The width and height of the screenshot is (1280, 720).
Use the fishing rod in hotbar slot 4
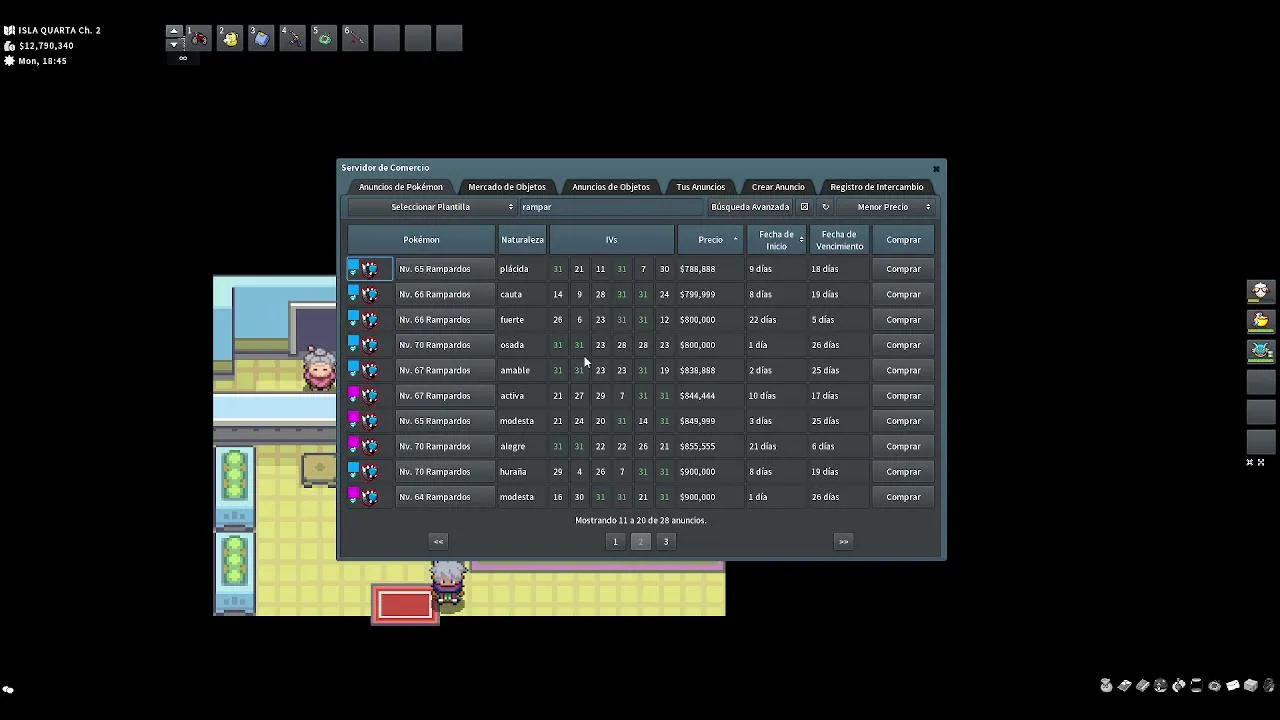[x=292, y=38]
